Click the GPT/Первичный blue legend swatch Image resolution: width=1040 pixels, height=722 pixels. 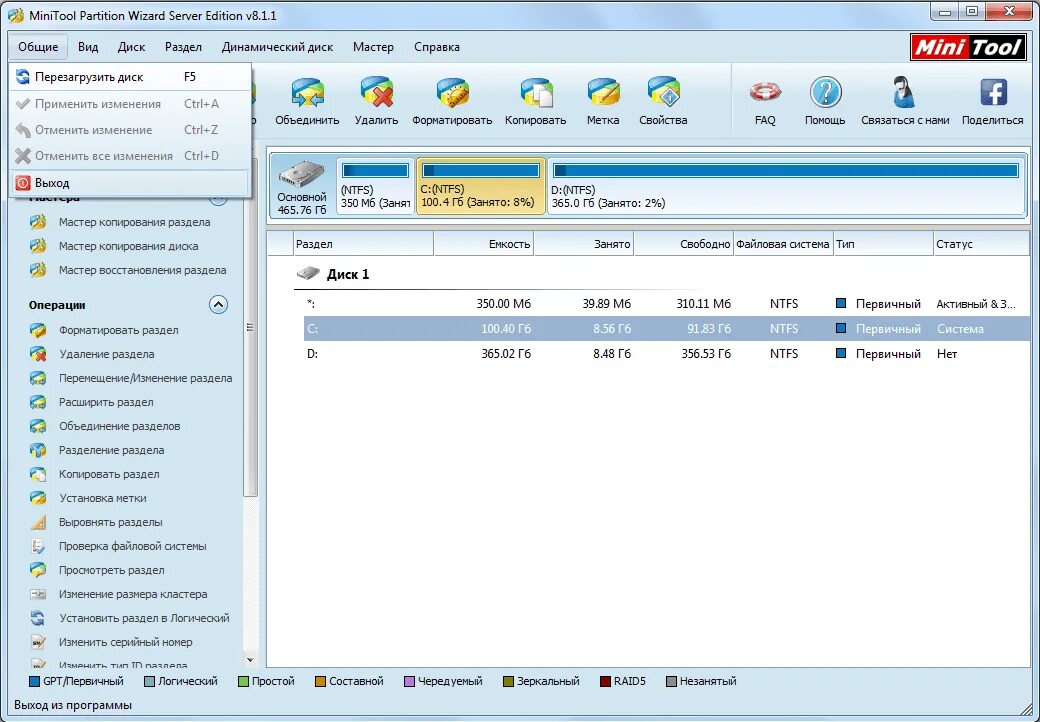coord(35,682)
